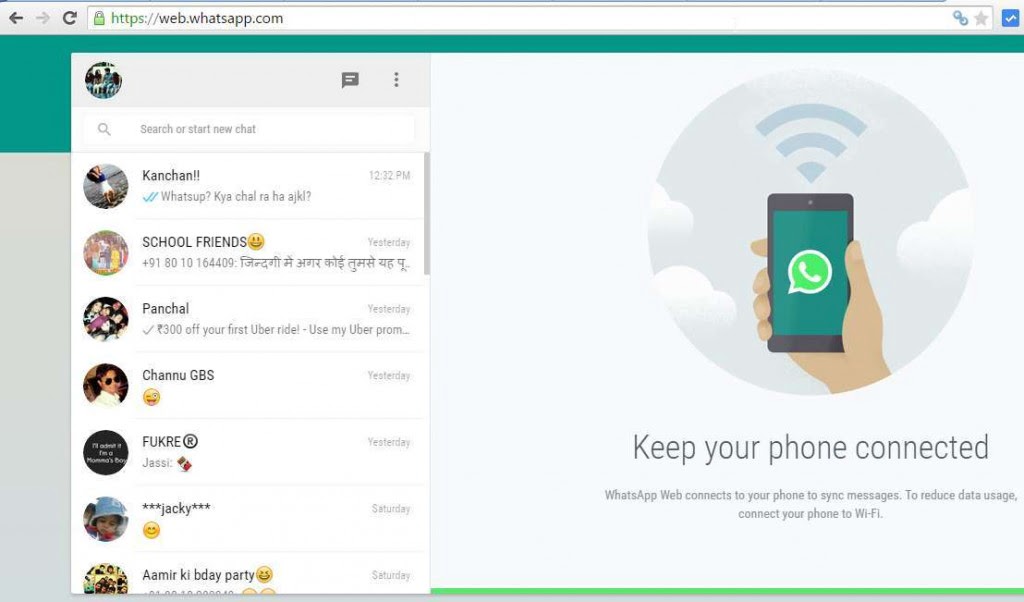Viewport: 1024px width, 602px height.
Task: Click ***jacky*** profile picture
Action: [x=106, y=519]
